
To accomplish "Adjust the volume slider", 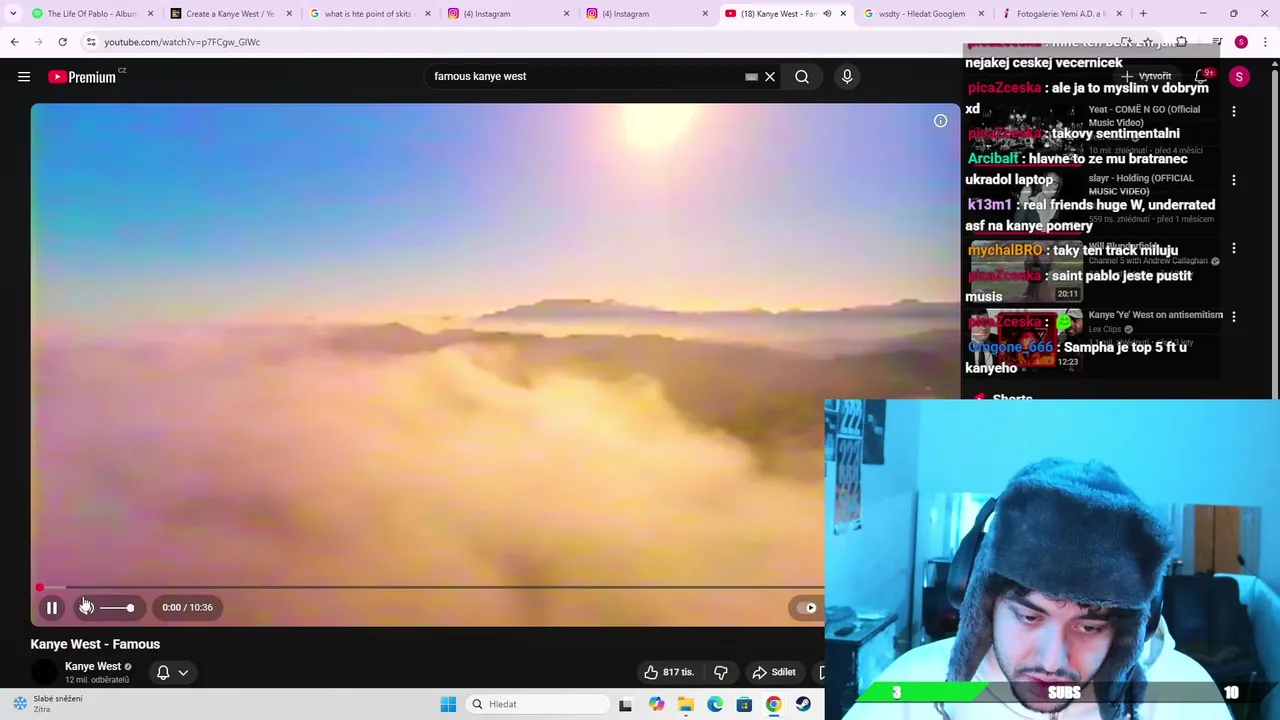I will click(x=116, y=608).
